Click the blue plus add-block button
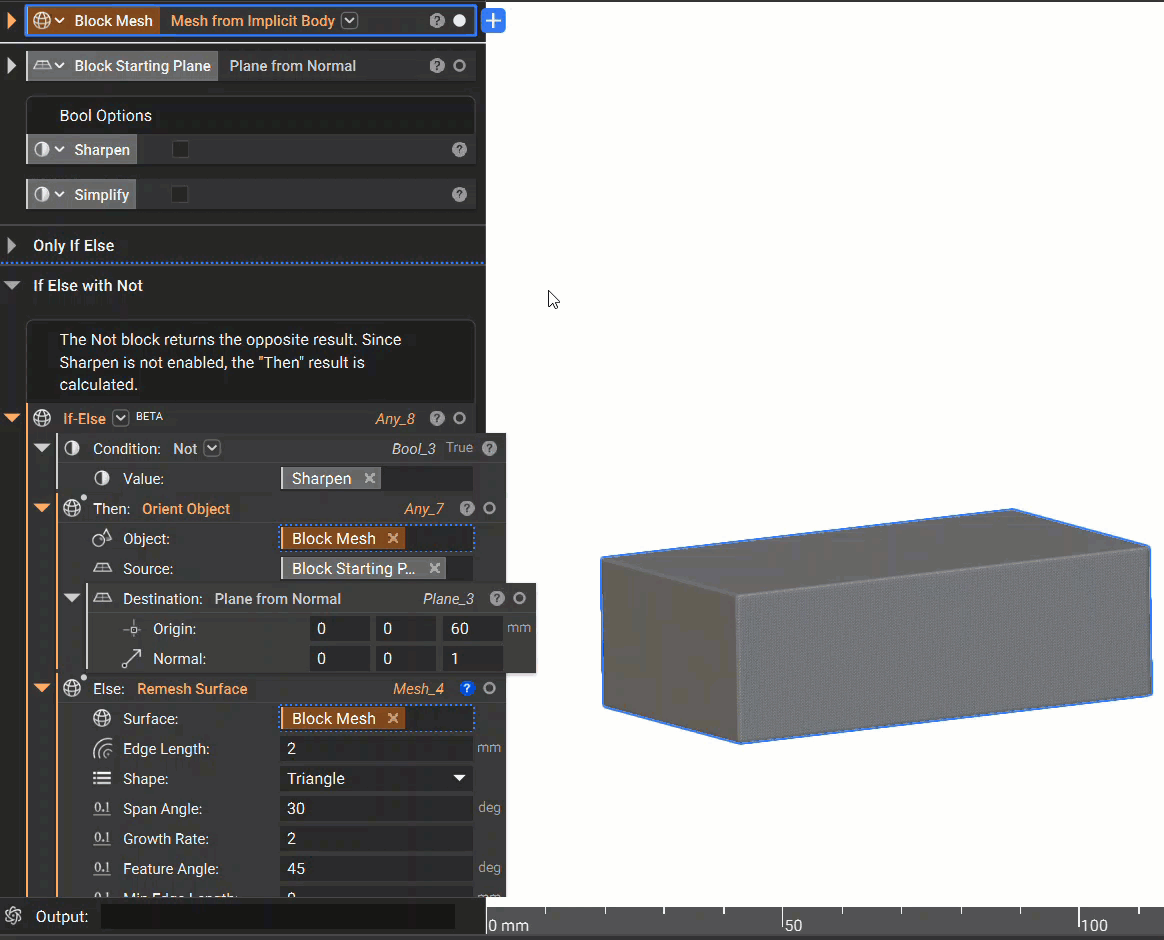This screenshot has width=1164, height=940. (x=494, y=21)
